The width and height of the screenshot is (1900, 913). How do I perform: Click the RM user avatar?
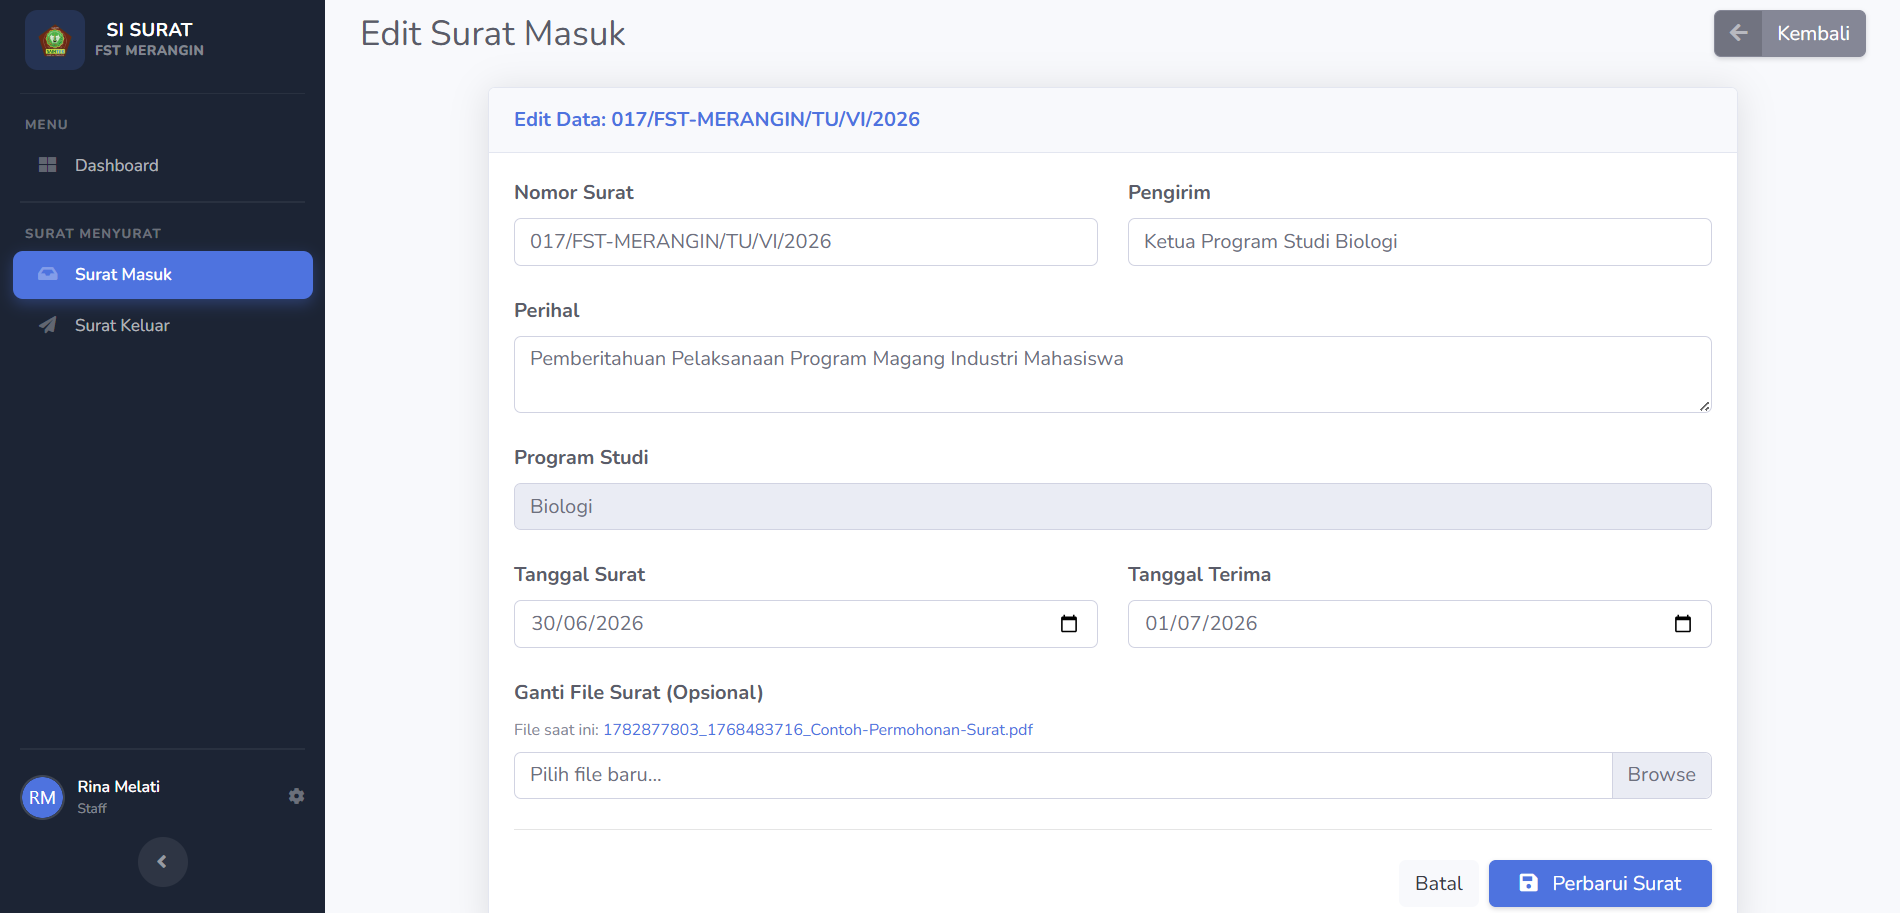pyautogui.click(x=42, y=797)
